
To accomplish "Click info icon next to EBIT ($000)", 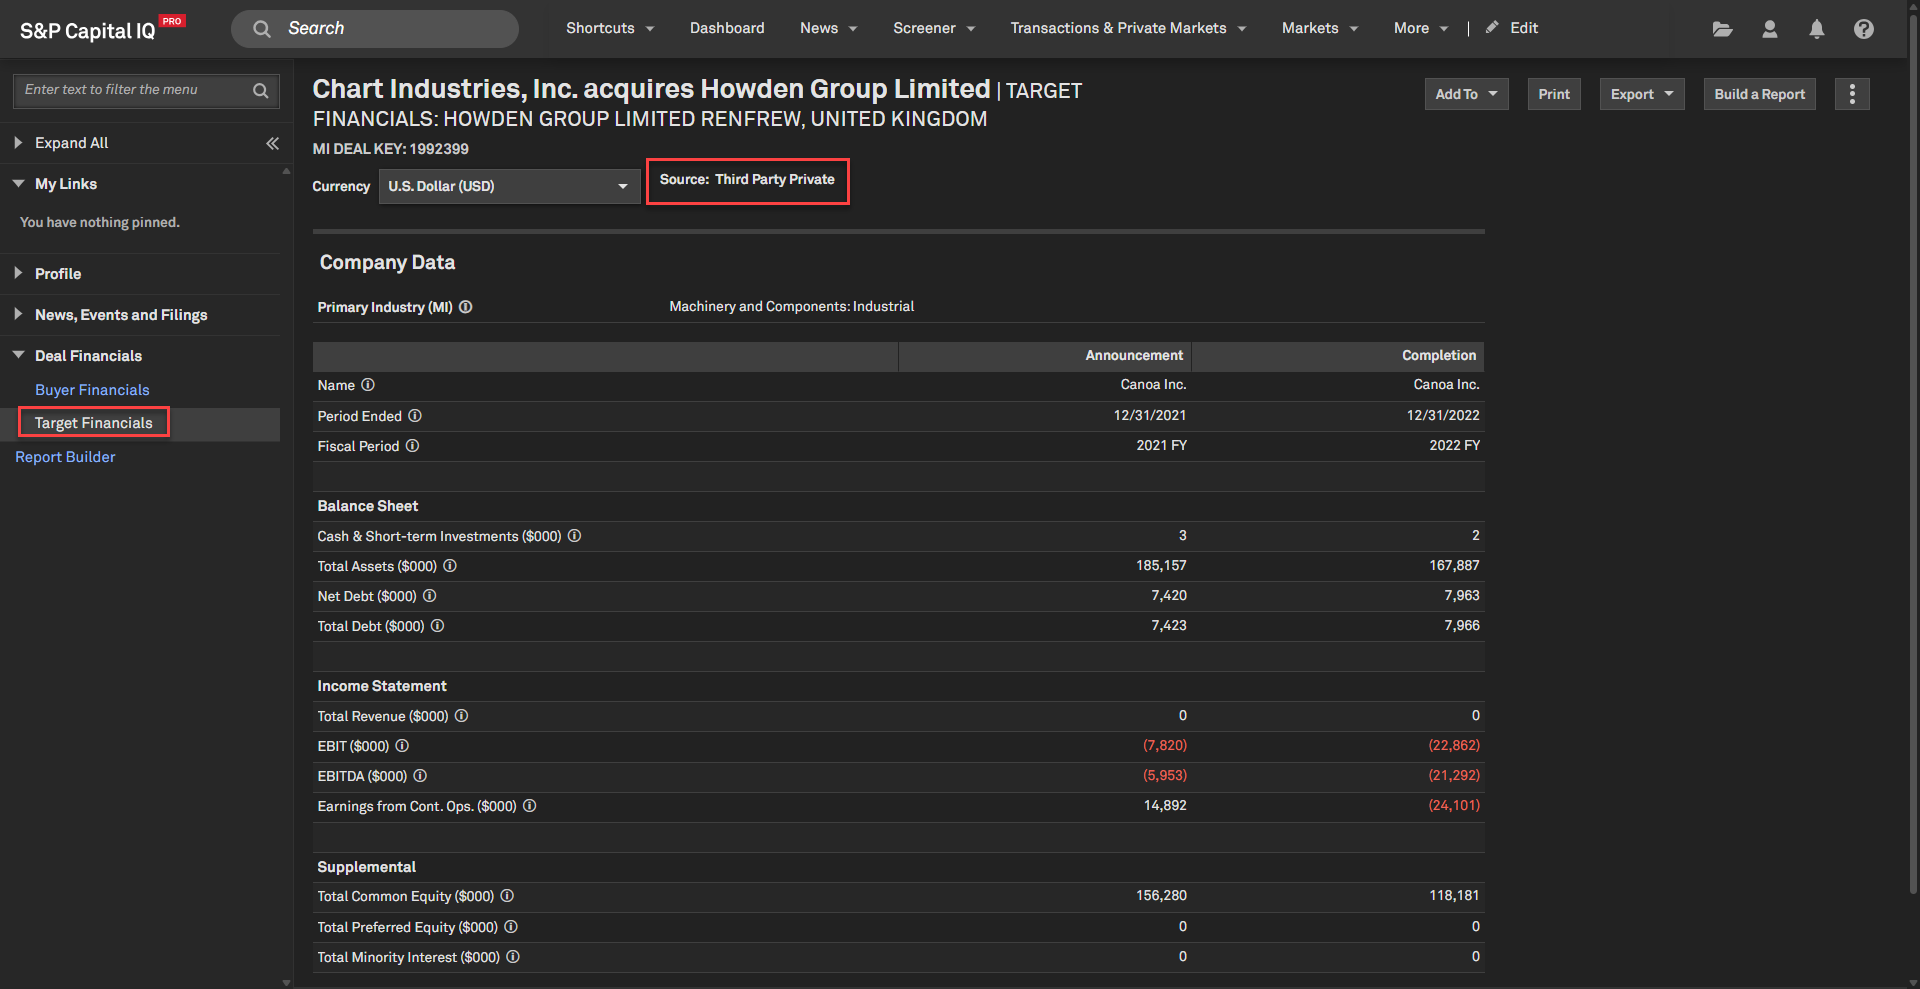I will pos(402,746).
